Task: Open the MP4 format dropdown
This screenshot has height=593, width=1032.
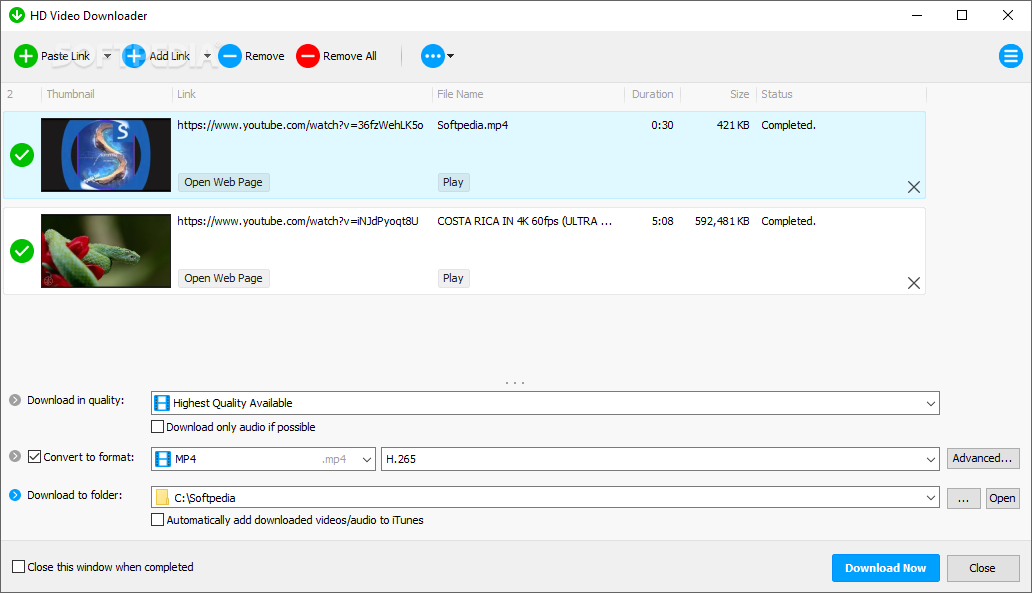Action: [x=263, y=459]
